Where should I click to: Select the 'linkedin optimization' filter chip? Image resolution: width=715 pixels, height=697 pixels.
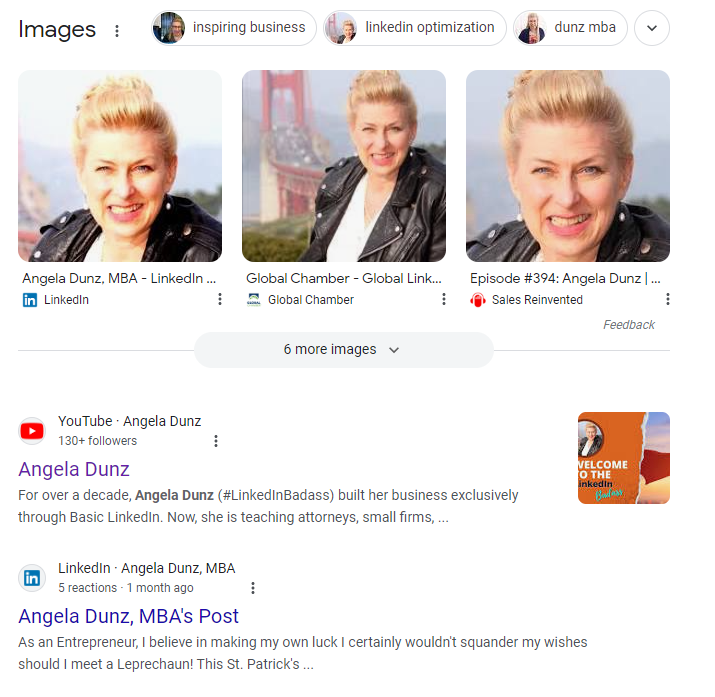415,28
